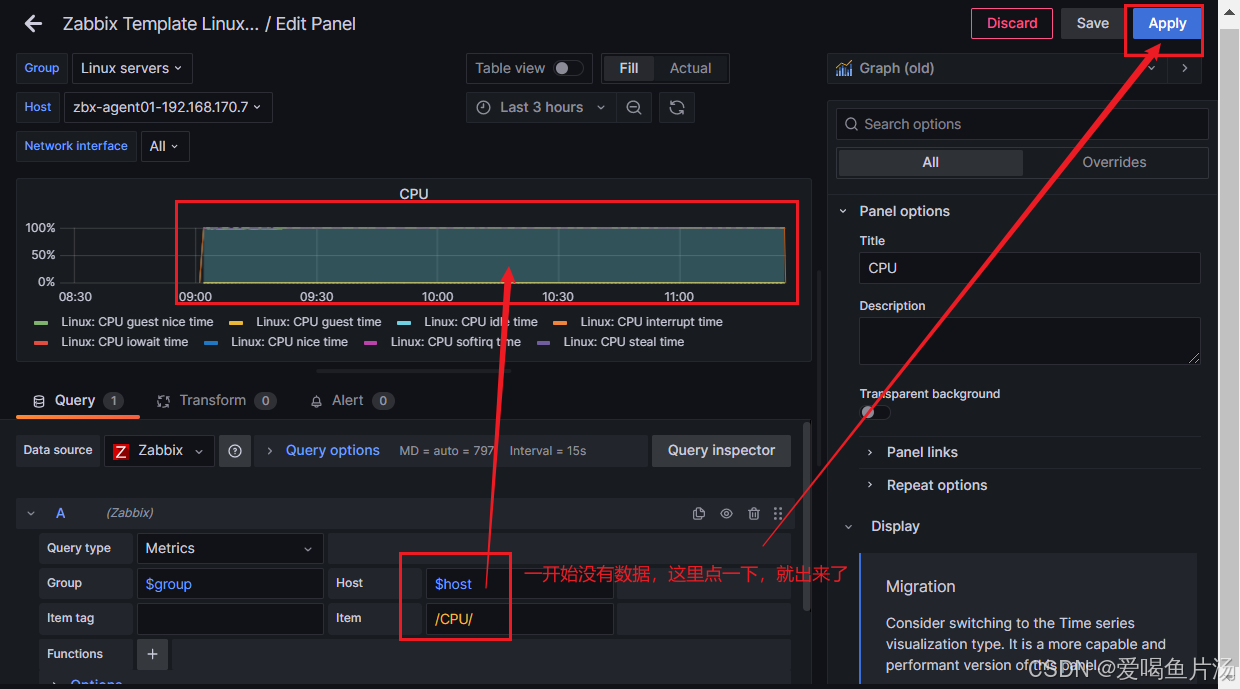Open the query help icon next to Zabbix
Viewport: 1240px width, 689px height.
tap(235, 451)
